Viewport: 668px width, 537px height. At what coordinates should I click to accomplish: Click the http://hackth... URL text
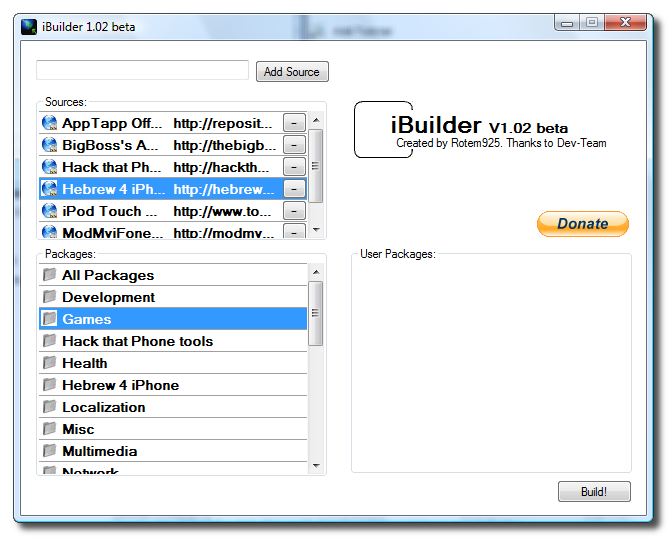click(222, 167)
